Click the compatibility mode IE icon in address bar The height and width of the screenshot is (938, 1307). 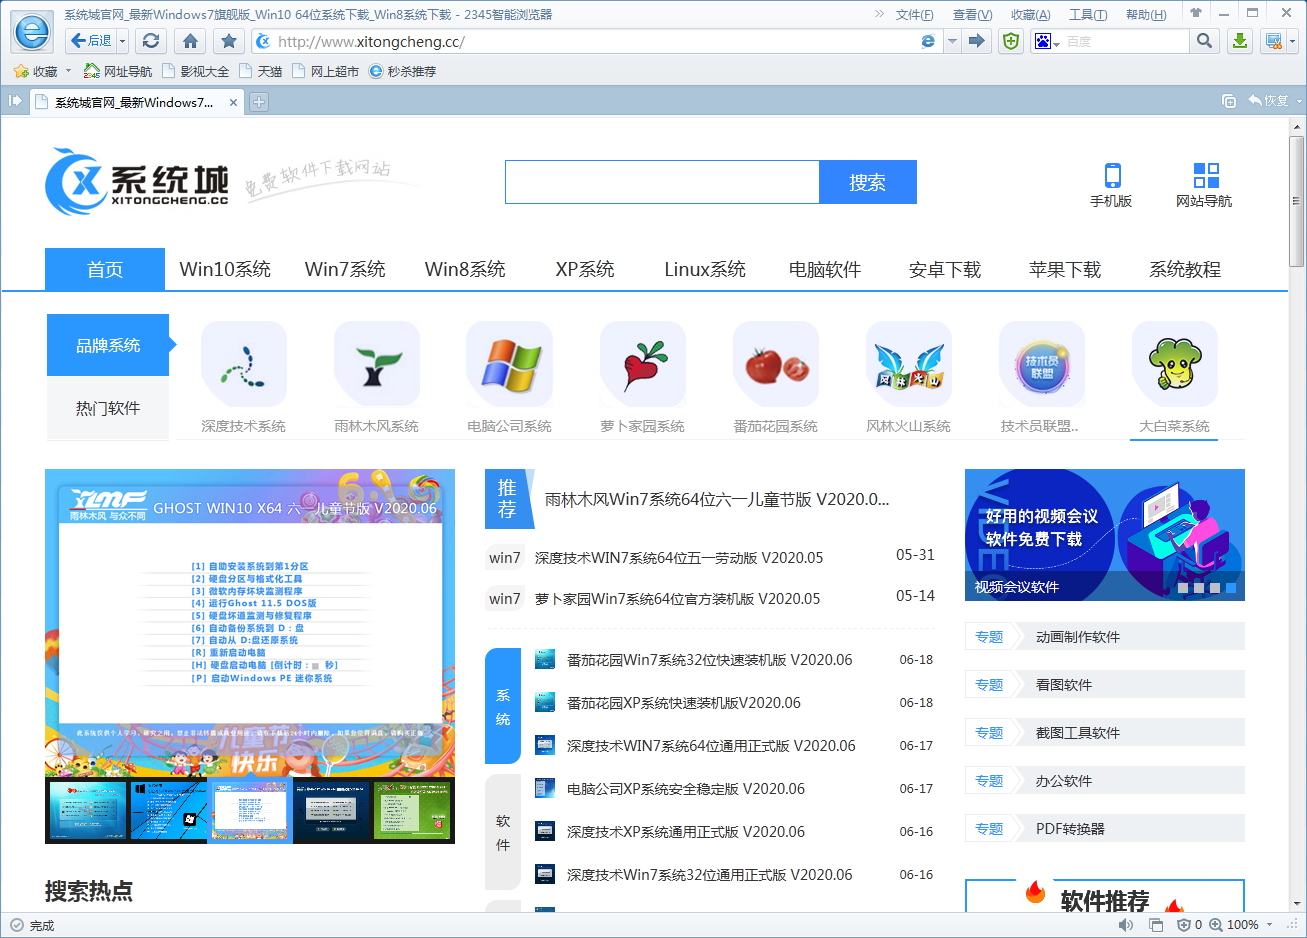pyautogui.click(x=928, y=41)
